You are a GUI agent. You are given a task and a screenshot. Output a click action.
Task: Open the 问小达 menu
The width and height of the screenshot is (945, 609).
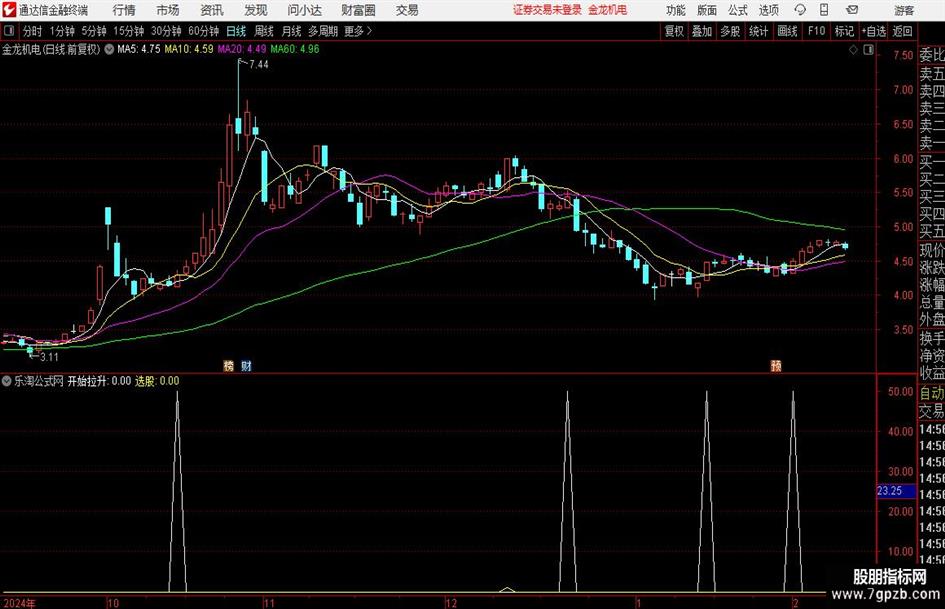coord(305,10)
